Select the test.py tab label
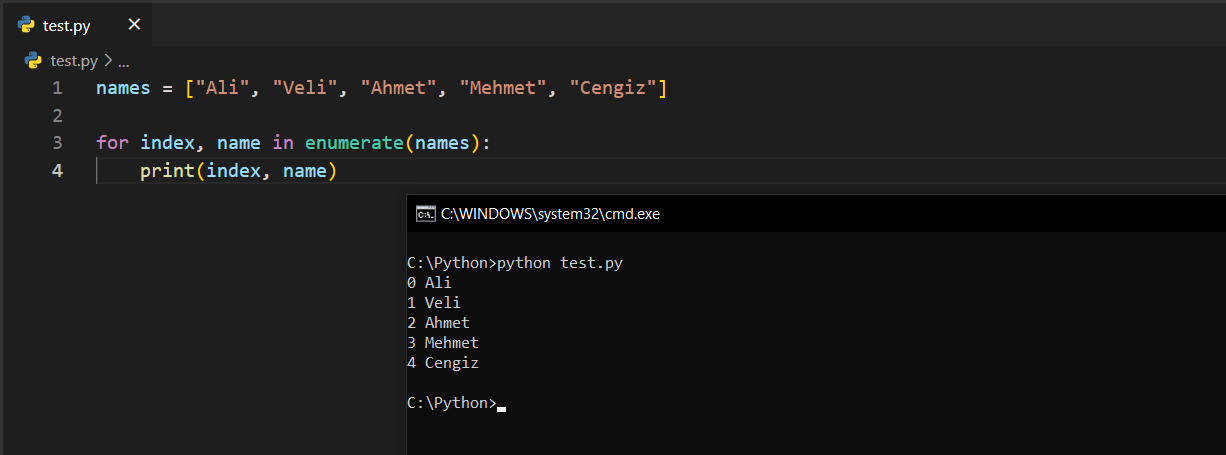Image resolution: width=1226 pixels, height=455 pixels. (67, 26)
